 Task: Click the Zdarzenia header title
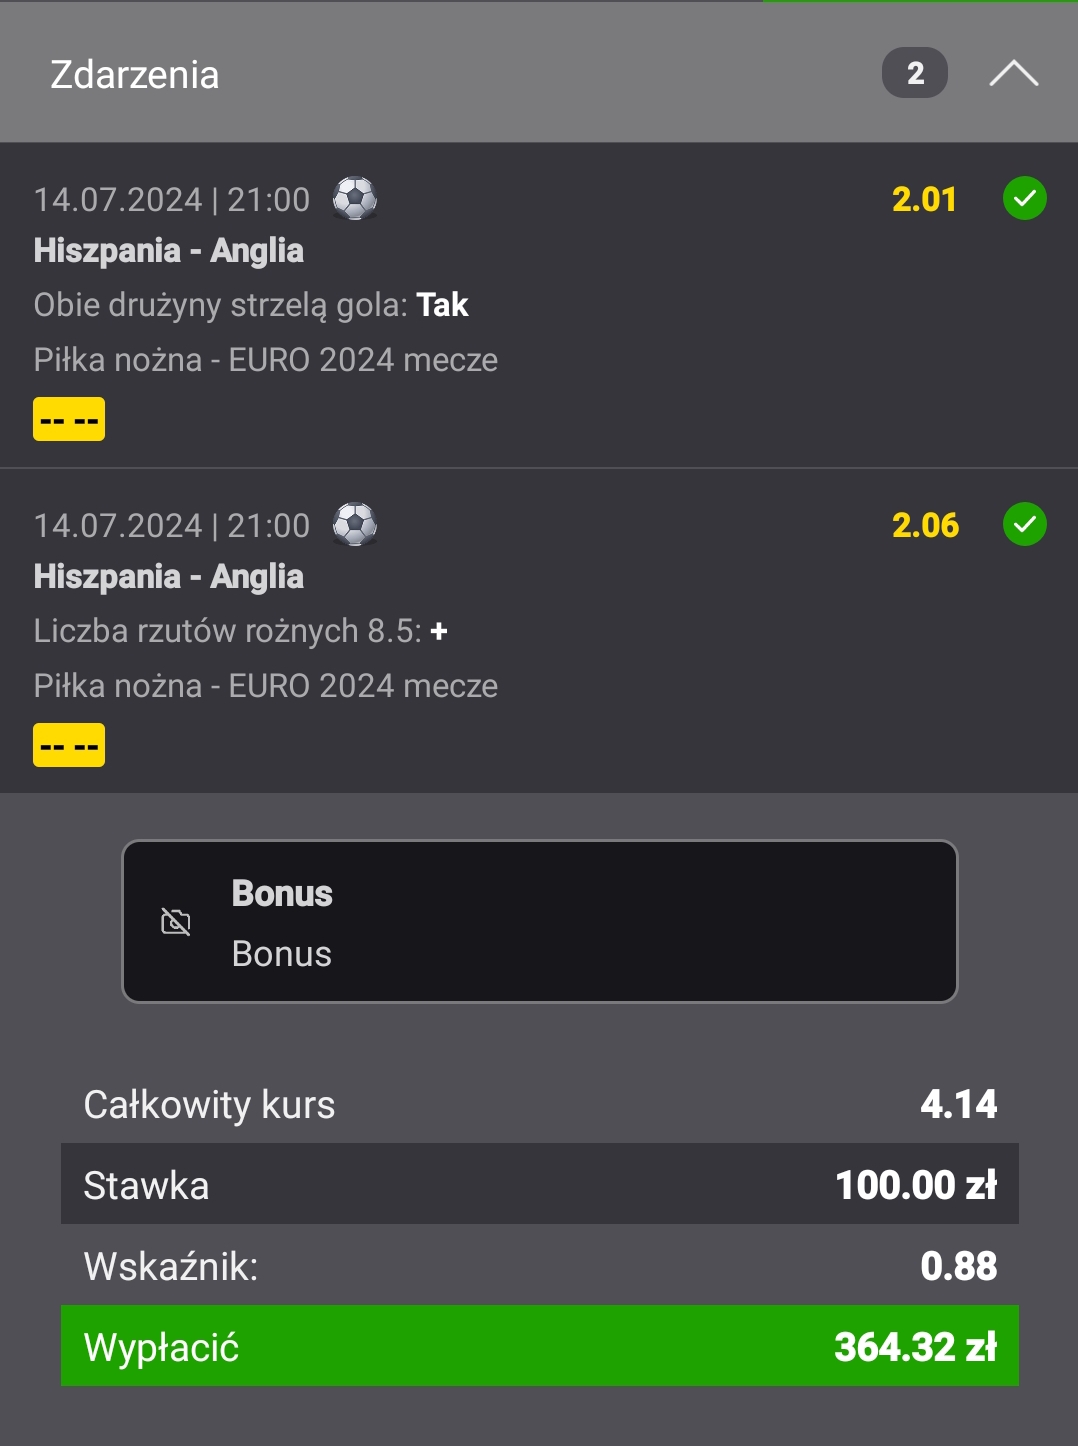click(135, 75)
